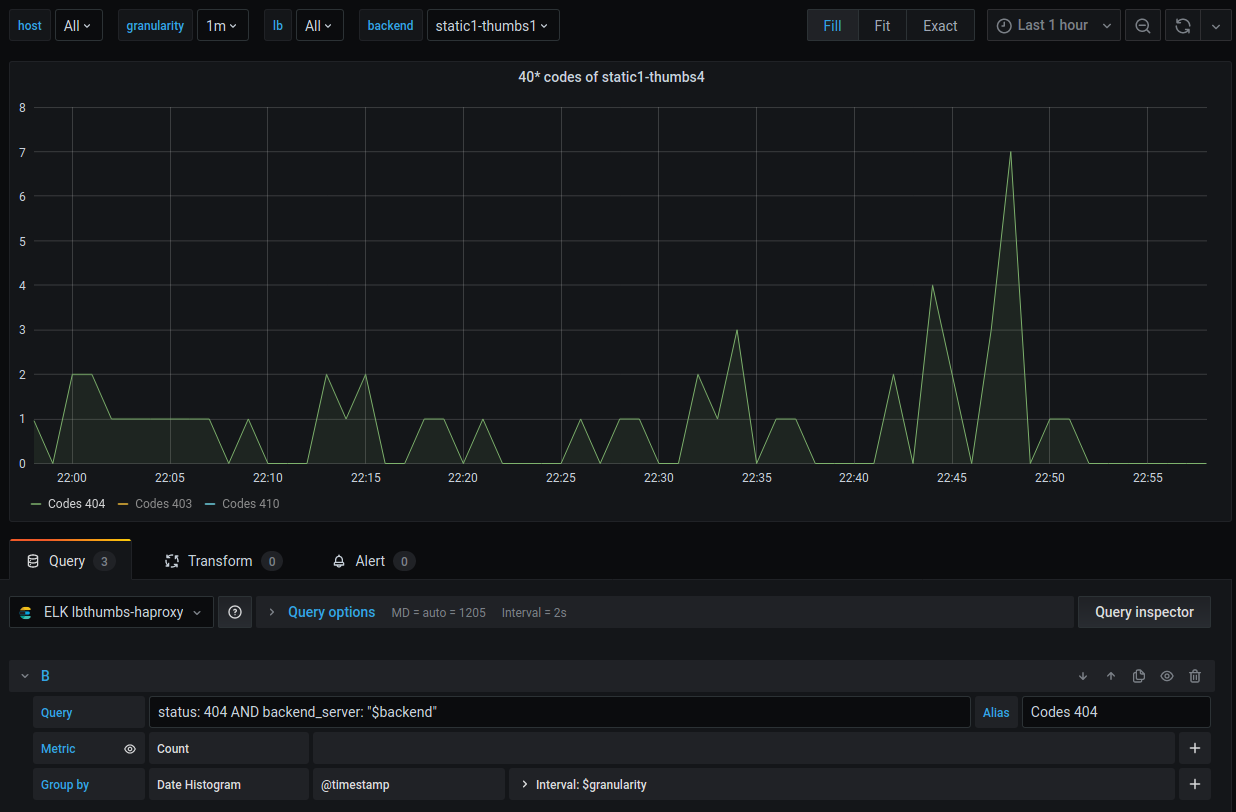Open the Query inspector

click(1144, 612)
